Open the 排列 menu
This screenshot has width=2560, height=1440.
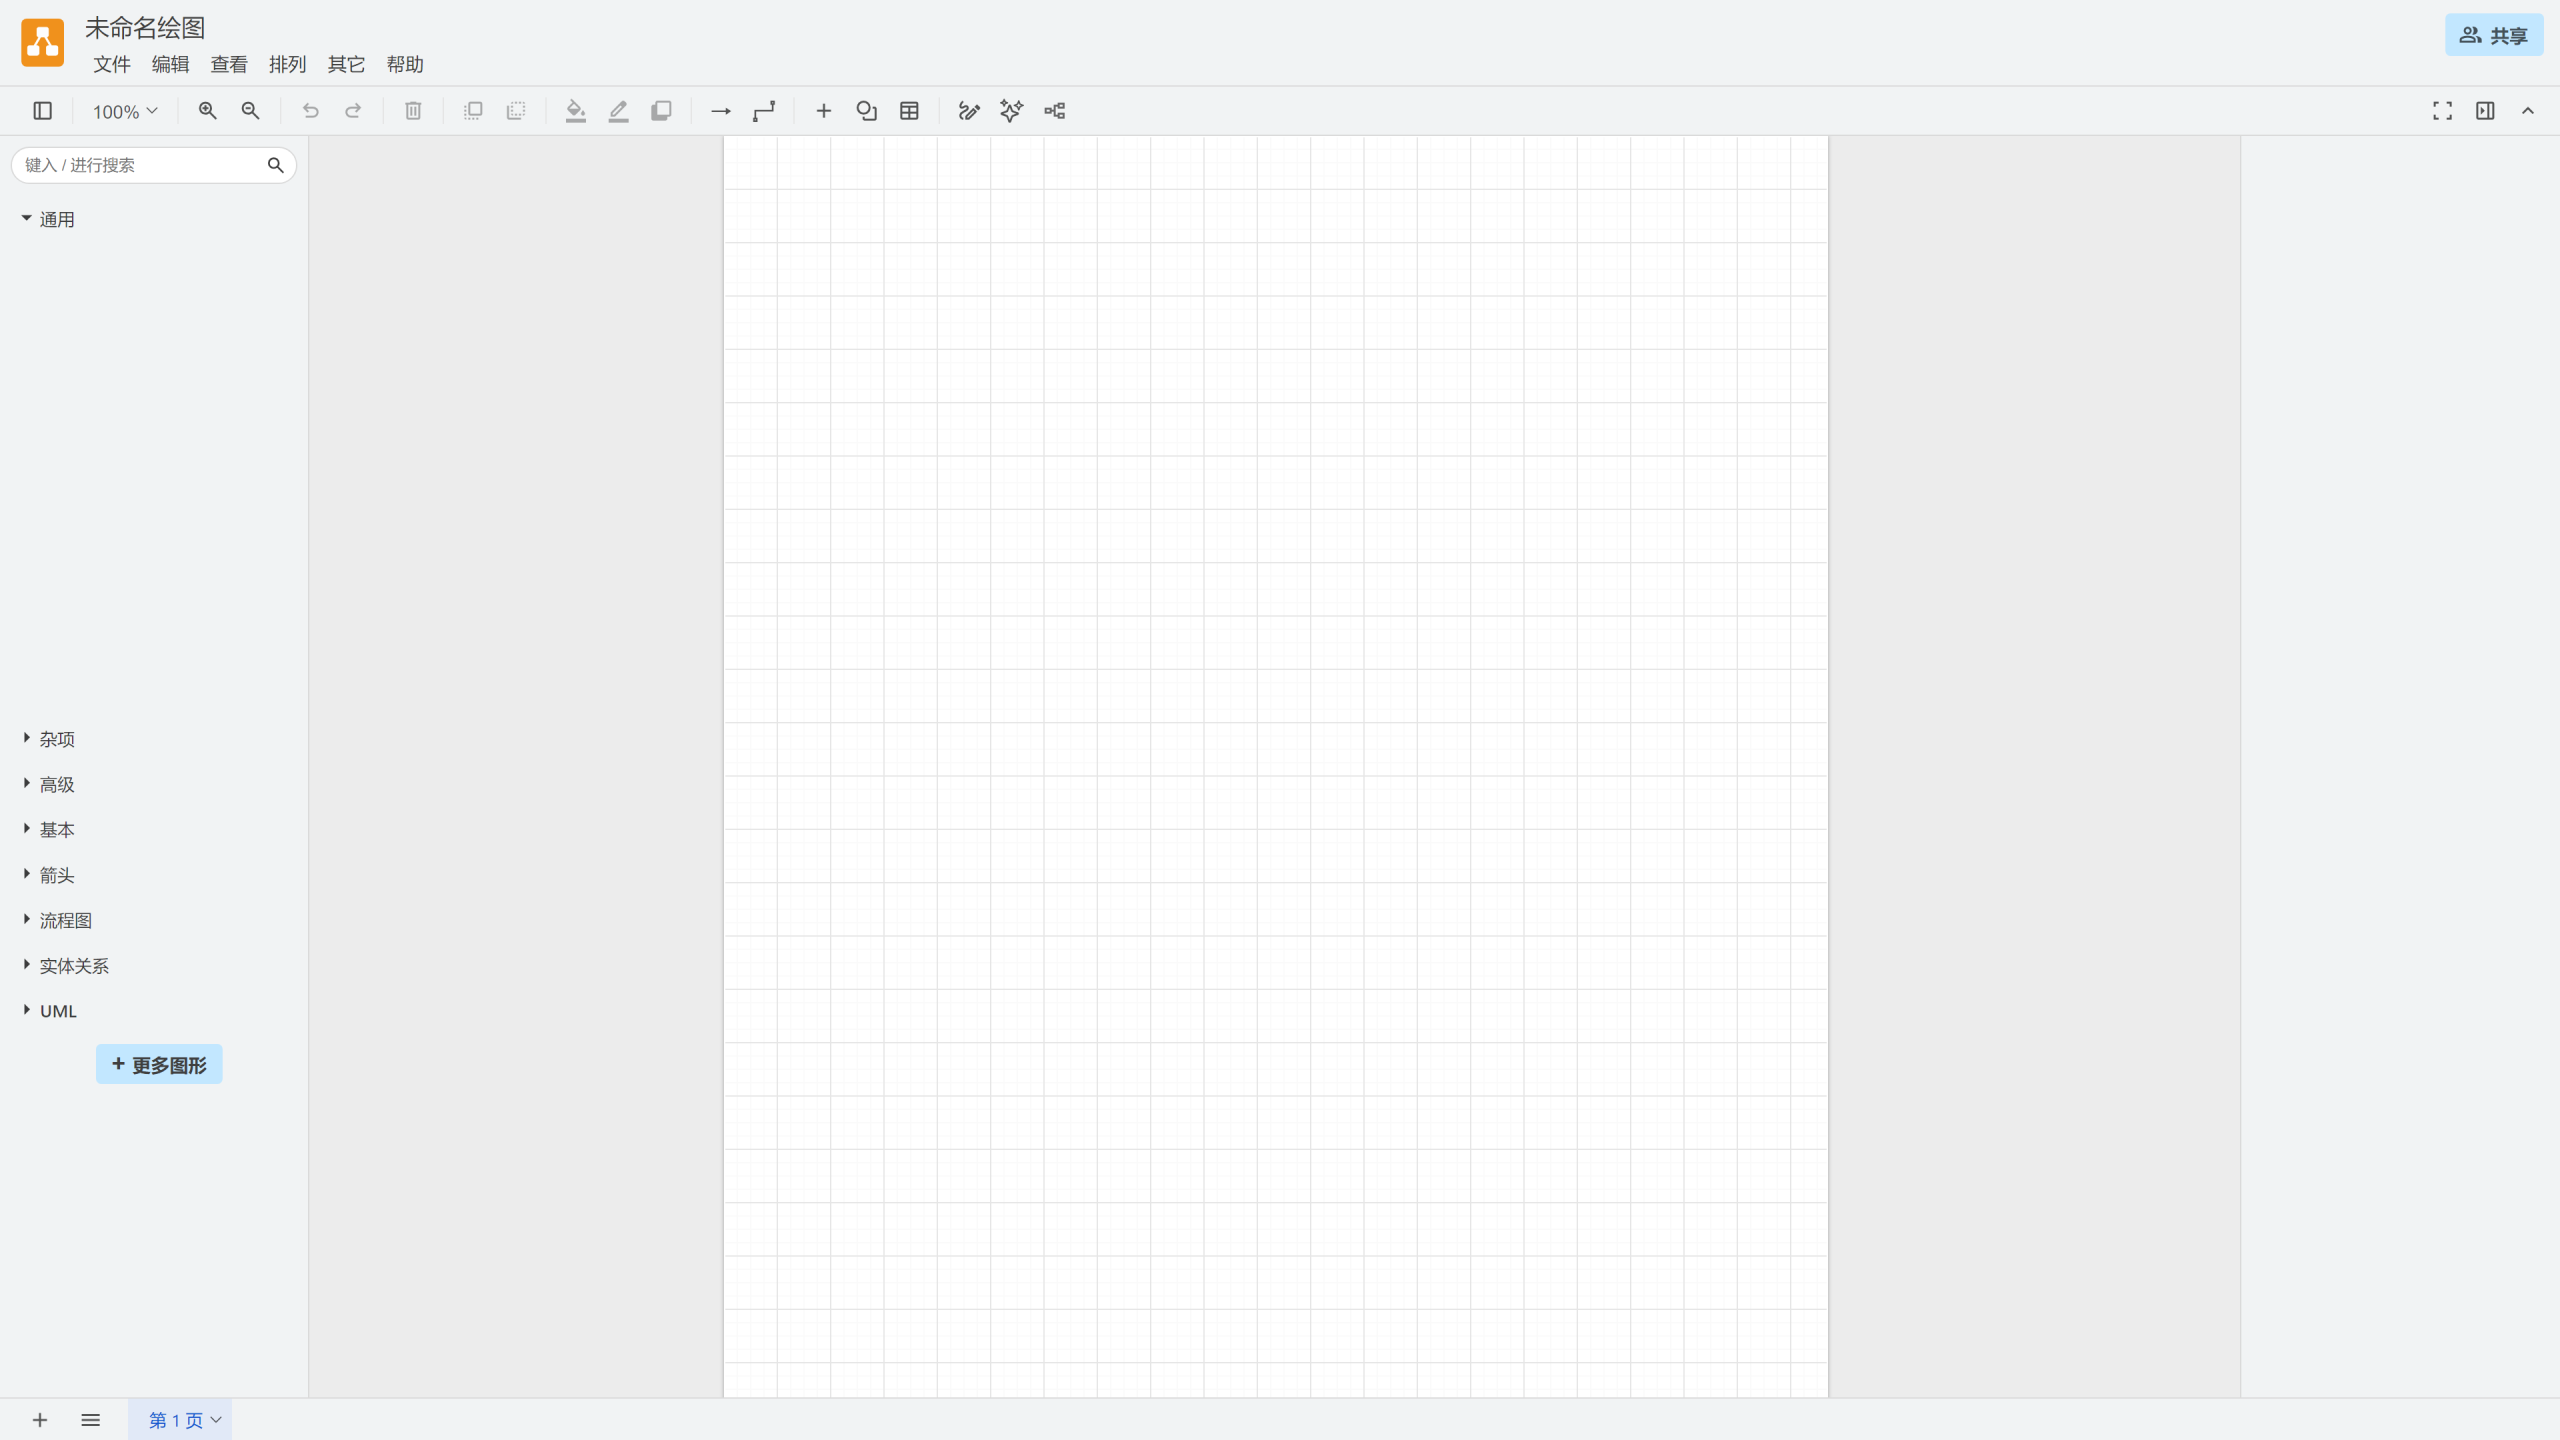287,64
